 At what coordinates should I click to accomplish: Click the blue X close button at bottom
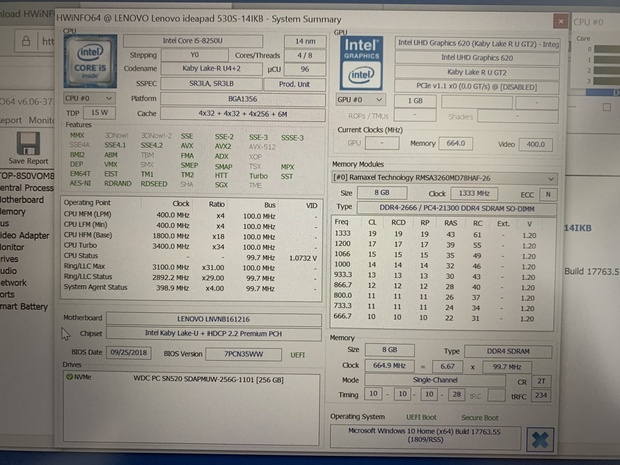(x=540, y=440)
